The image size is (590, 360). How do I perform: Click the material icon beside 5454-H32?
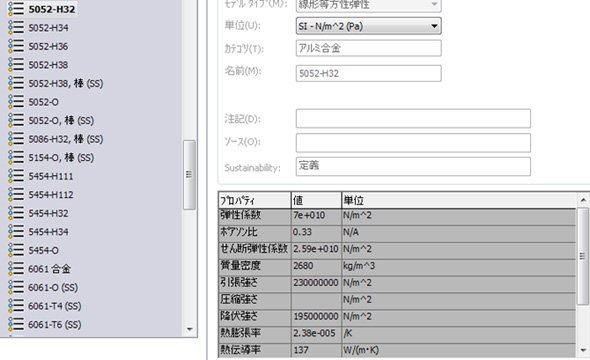(16, 213)
